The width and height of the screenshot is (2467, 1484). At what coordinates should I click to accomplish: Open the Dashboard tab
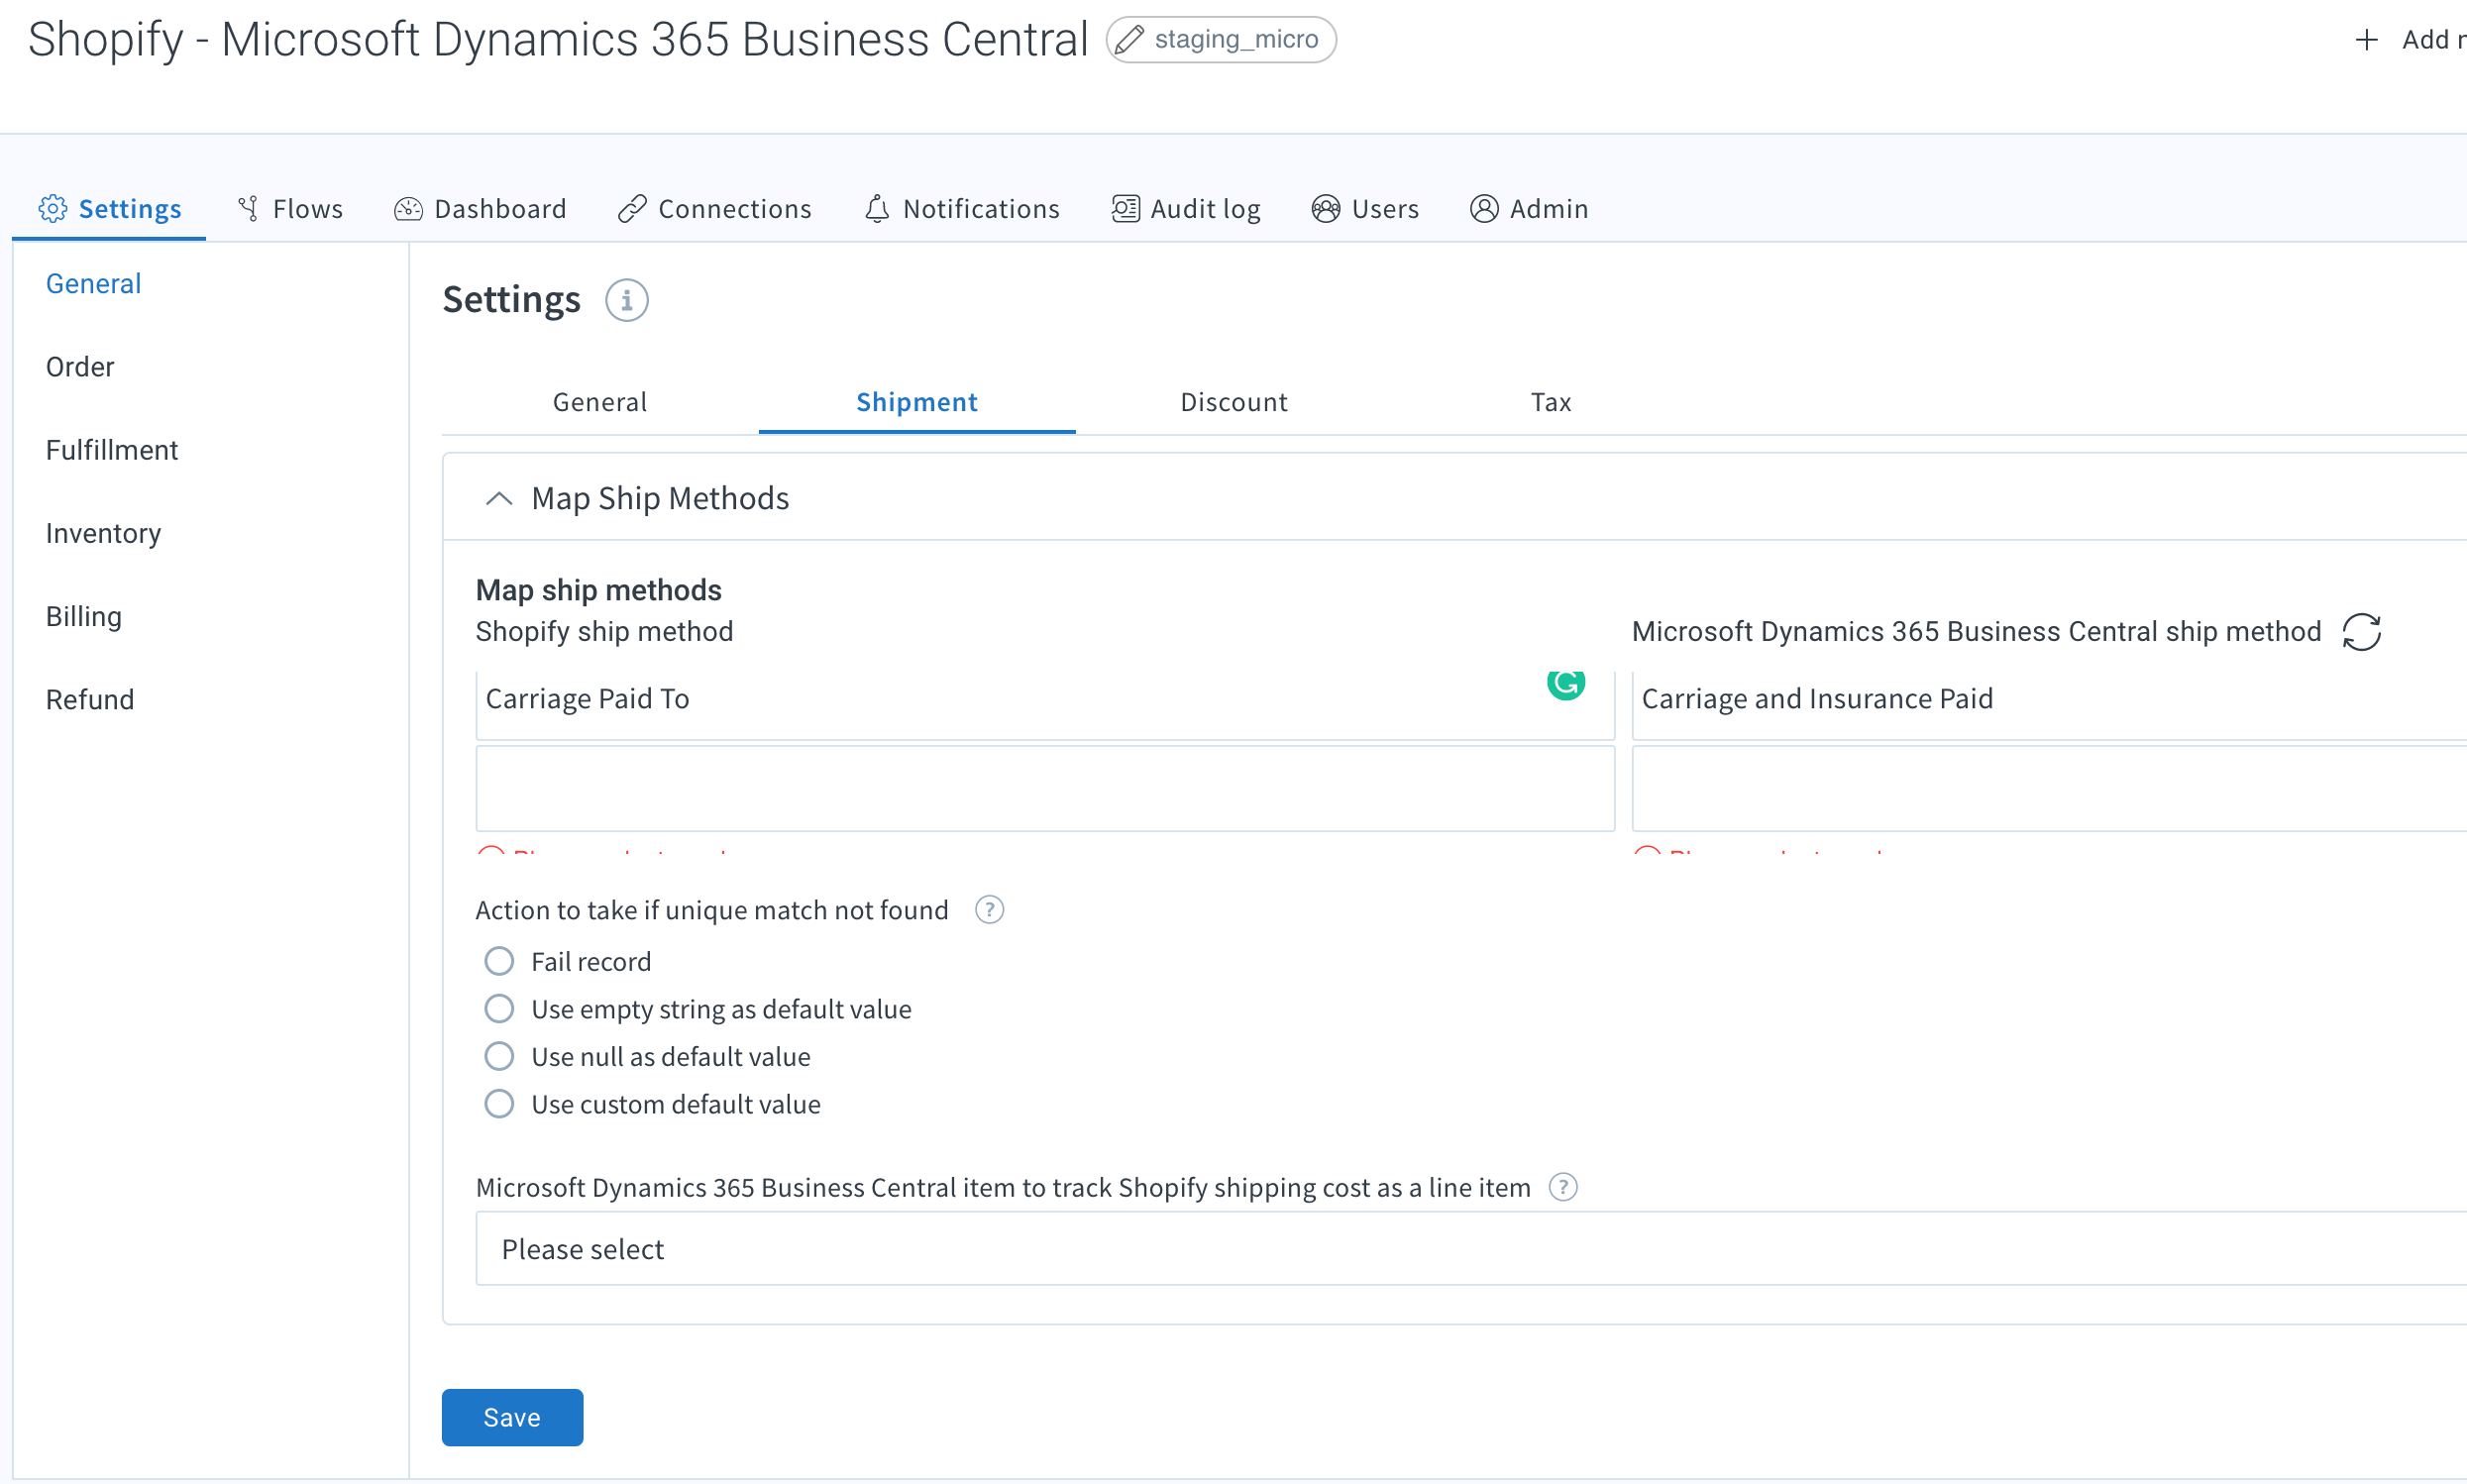[480, 208]
